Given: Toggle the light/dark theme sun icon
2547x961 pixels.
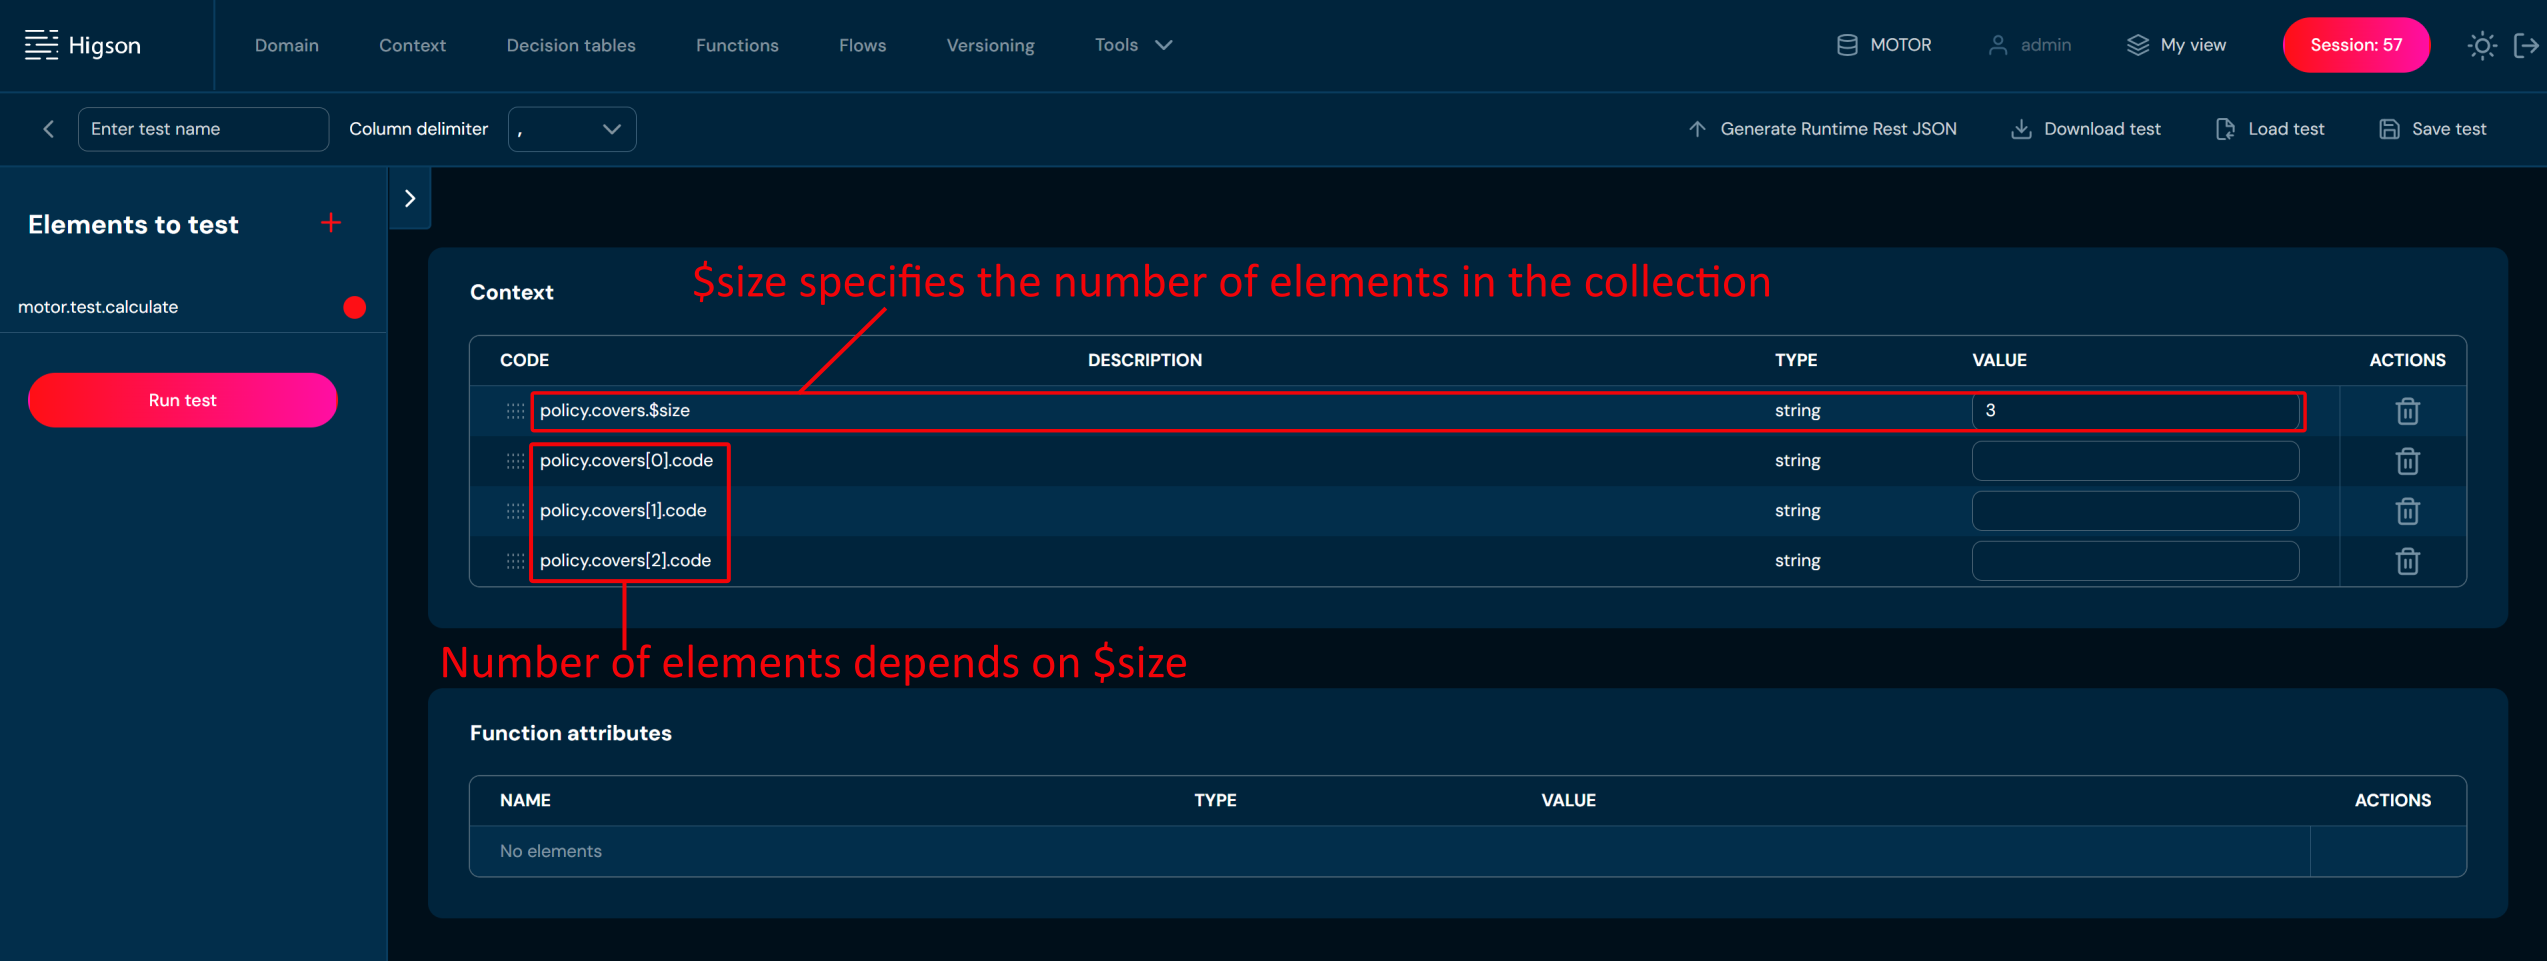Looking at the screenshot, I should [x=2481, y=46].
